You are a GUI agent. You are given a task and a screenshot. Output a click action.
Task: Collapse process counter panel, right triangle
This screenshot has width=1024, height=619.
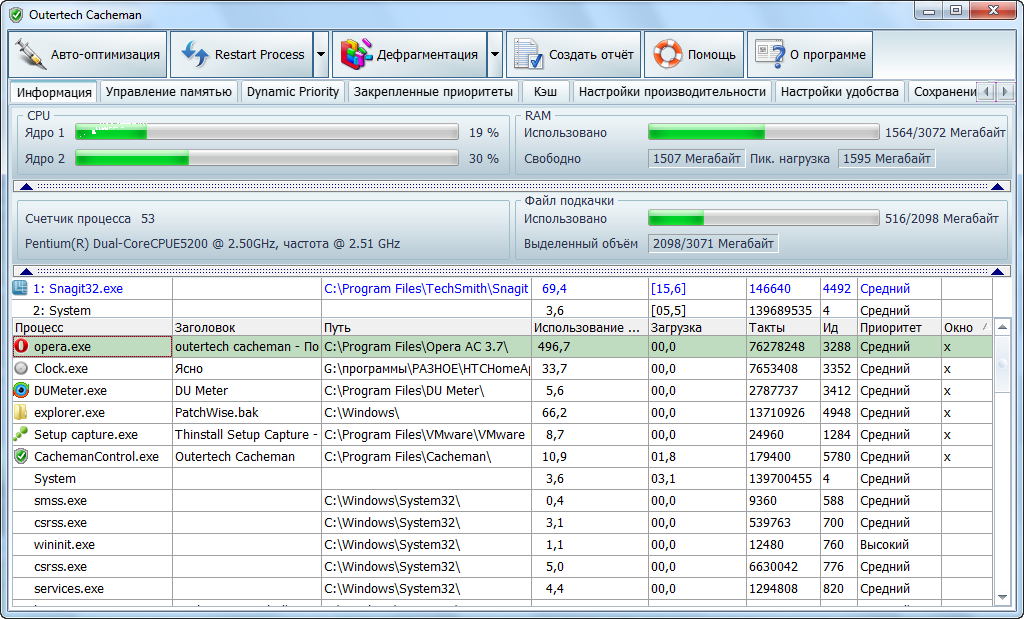997,272
